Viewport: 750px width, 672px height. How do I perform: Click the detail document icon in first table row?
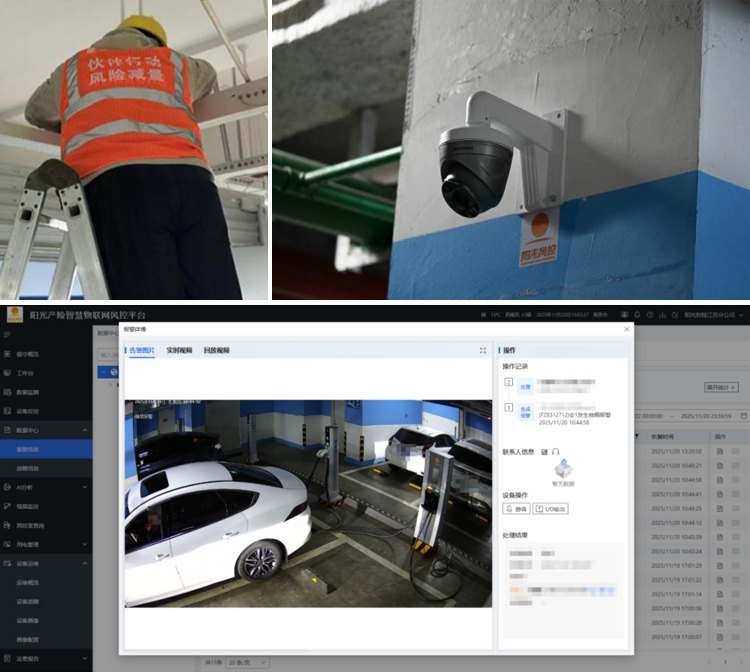(719, 450)
